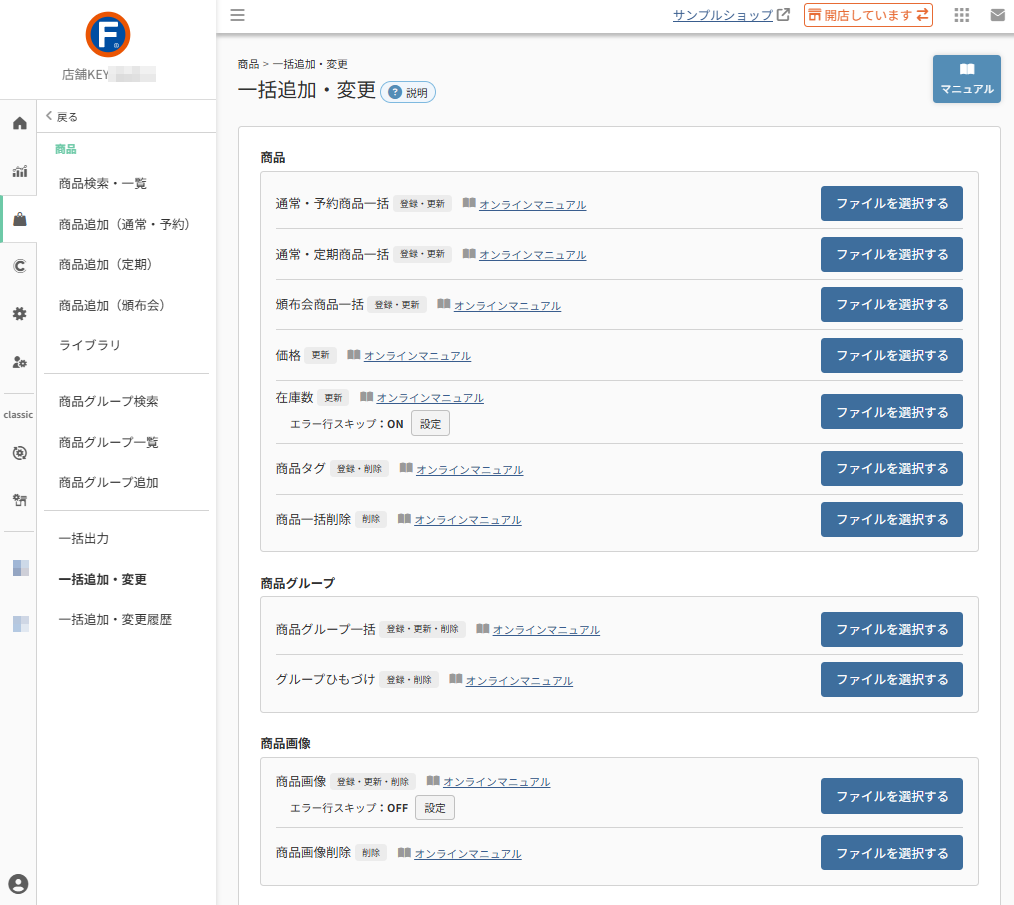Choose a file for 在庫数 update
Image resolution: width=1014 pixels, height=905 pixels.
891,412
